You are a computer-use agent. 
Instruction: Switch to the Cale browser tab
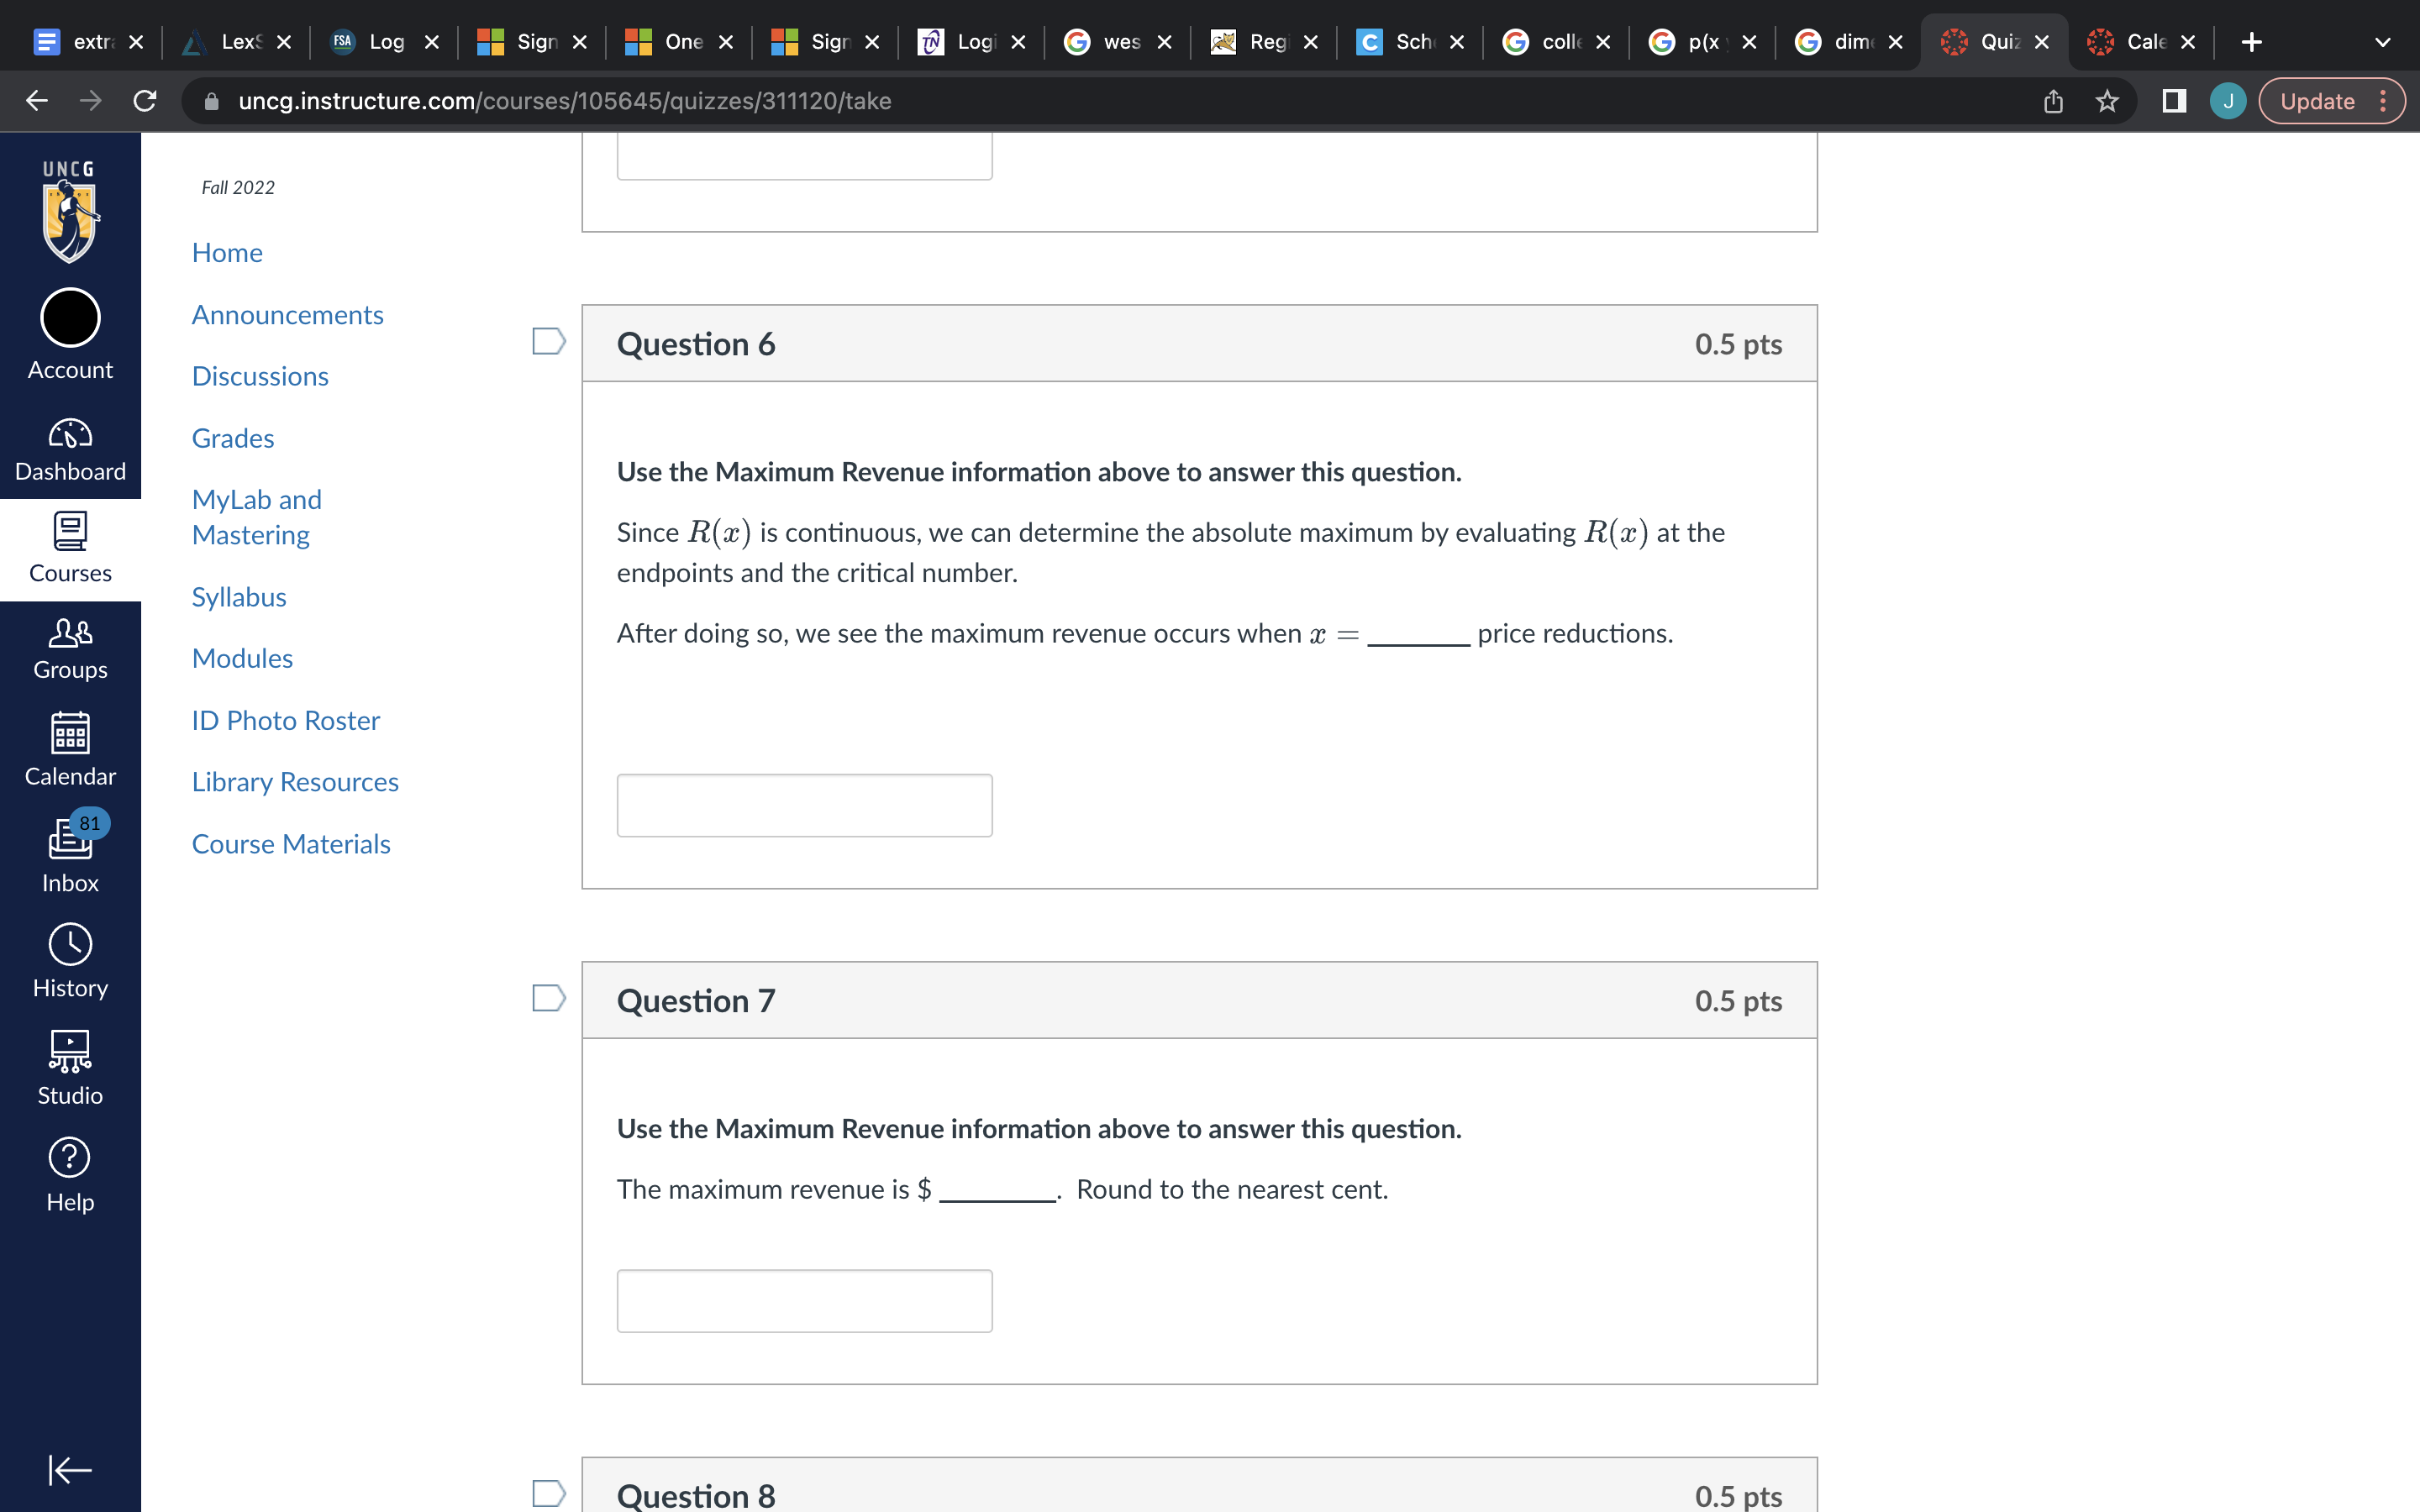2130,42
